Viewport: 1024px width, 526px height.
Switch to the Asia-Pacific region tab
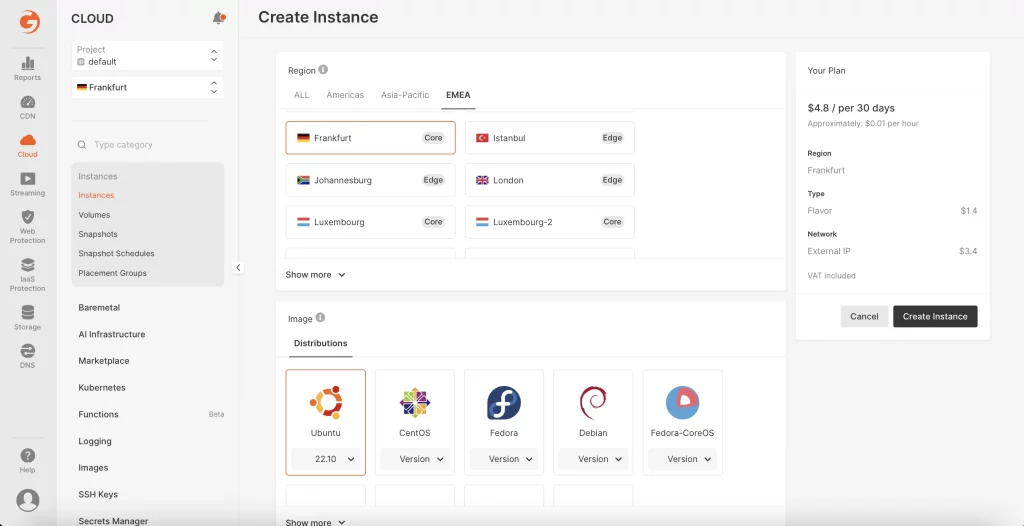click(404, 95)
